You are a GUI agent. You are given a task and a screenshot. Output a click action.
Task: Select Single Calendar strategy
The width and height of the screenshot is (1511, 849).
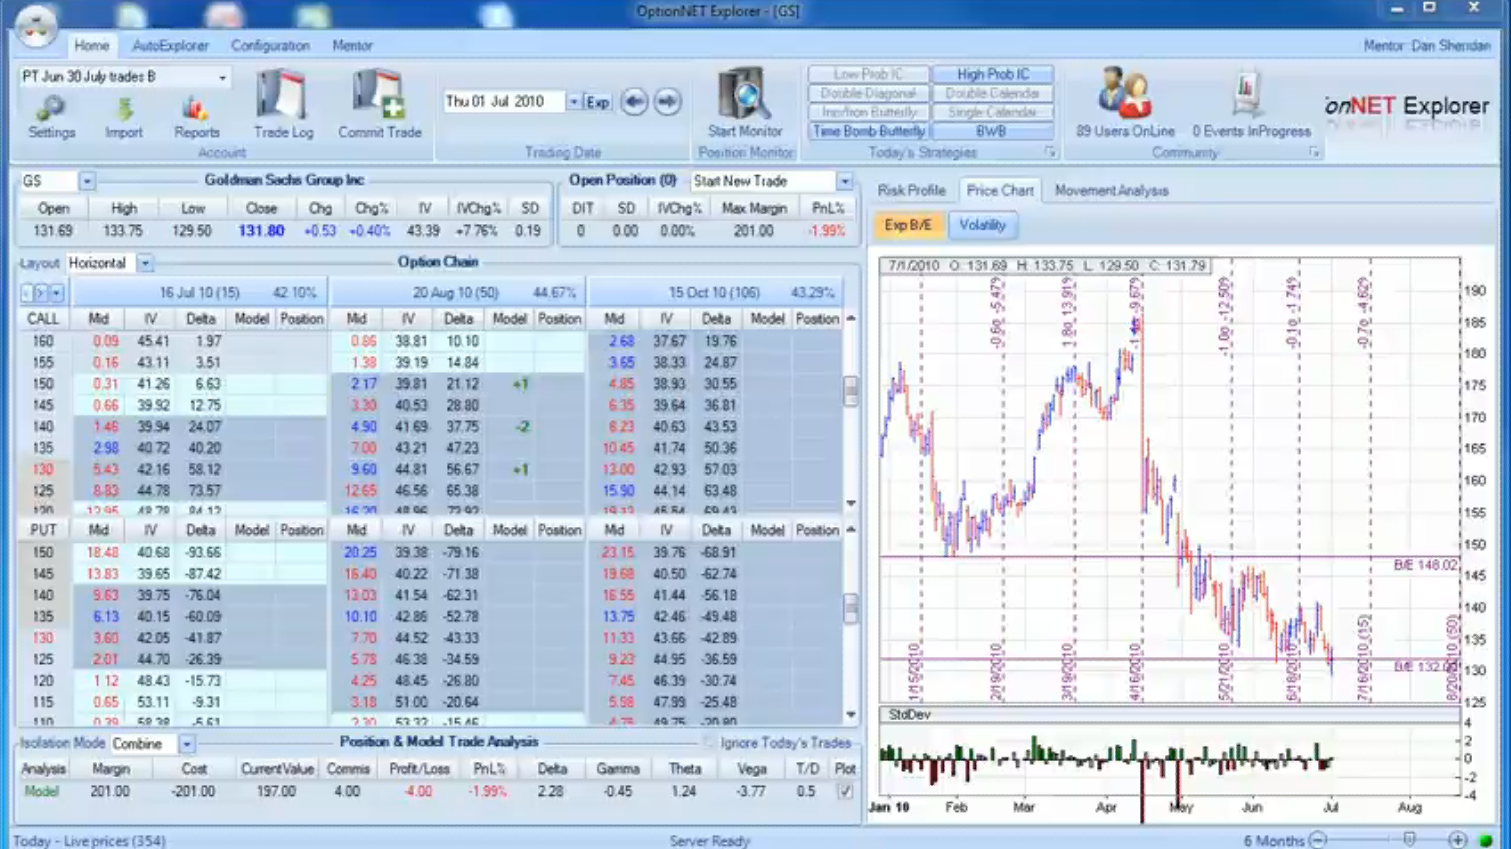pos(992,112)
